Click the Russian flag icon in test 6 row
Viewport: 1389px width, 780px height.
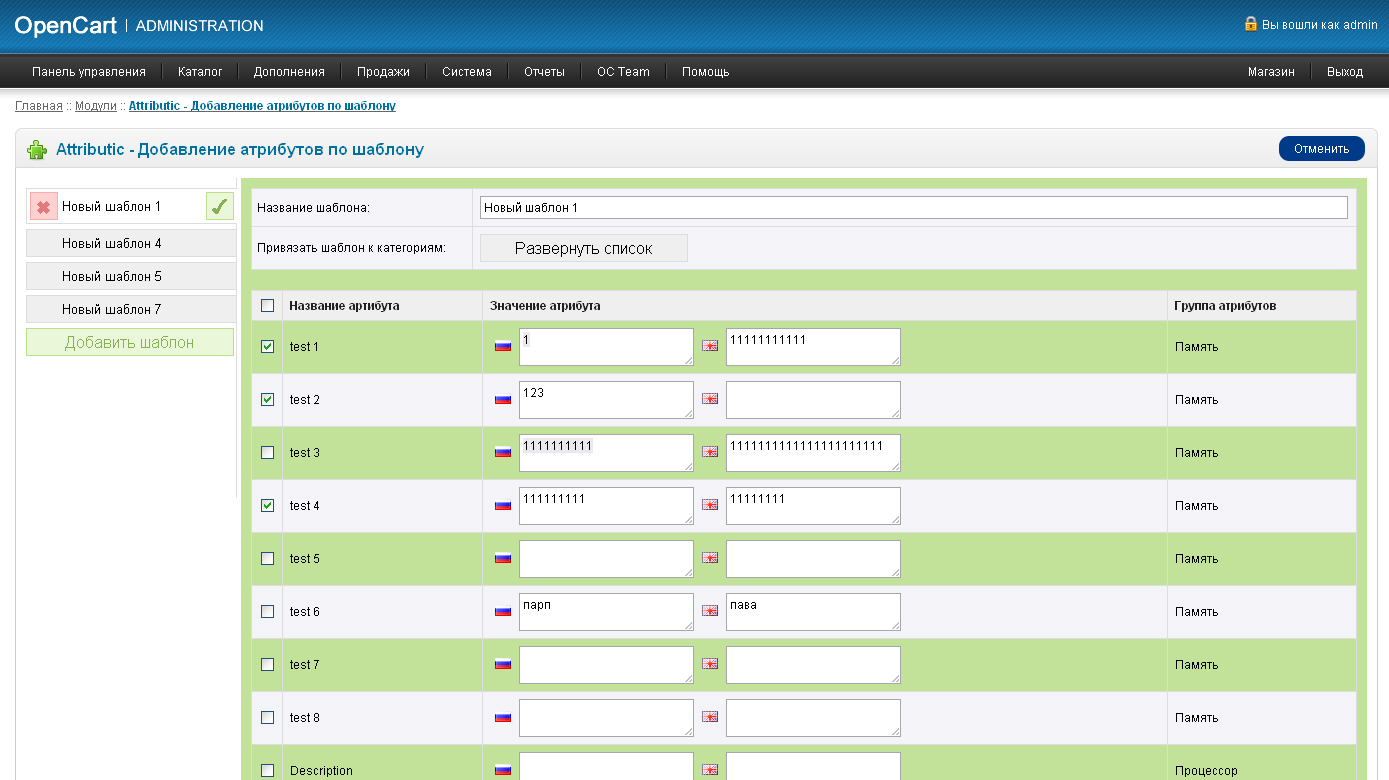click(503, 611)
